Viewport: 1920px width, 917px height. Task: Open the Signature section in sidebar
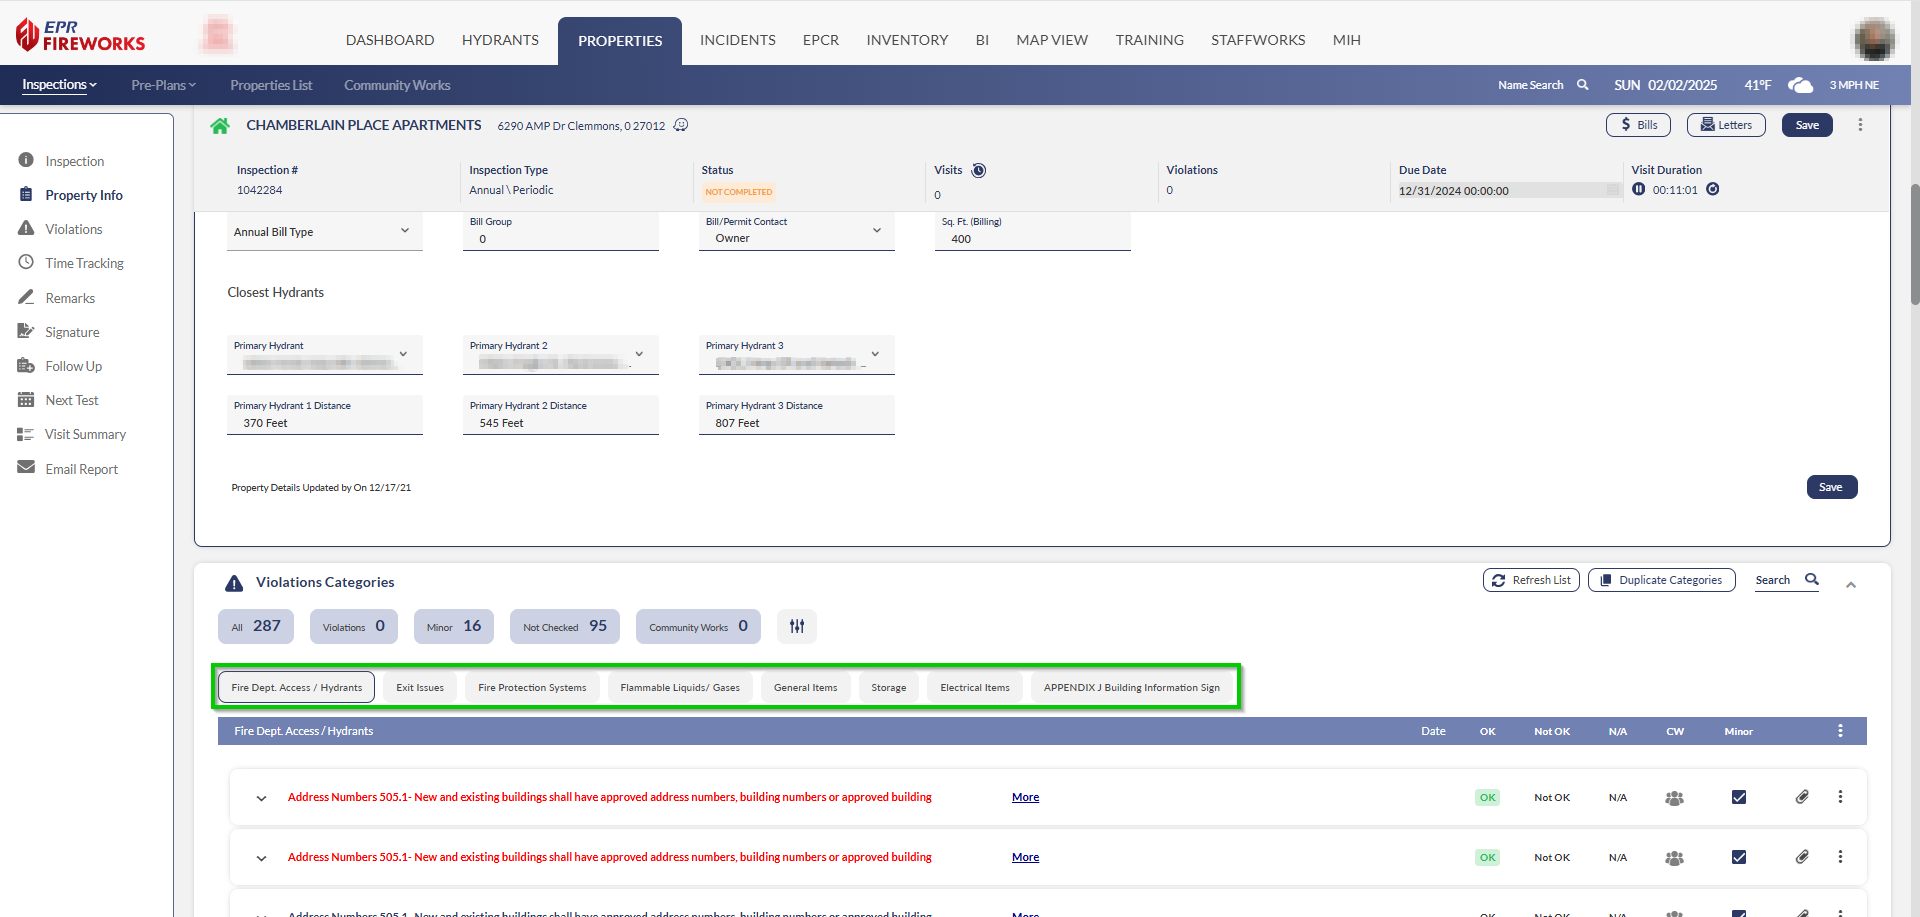[72, 332]
